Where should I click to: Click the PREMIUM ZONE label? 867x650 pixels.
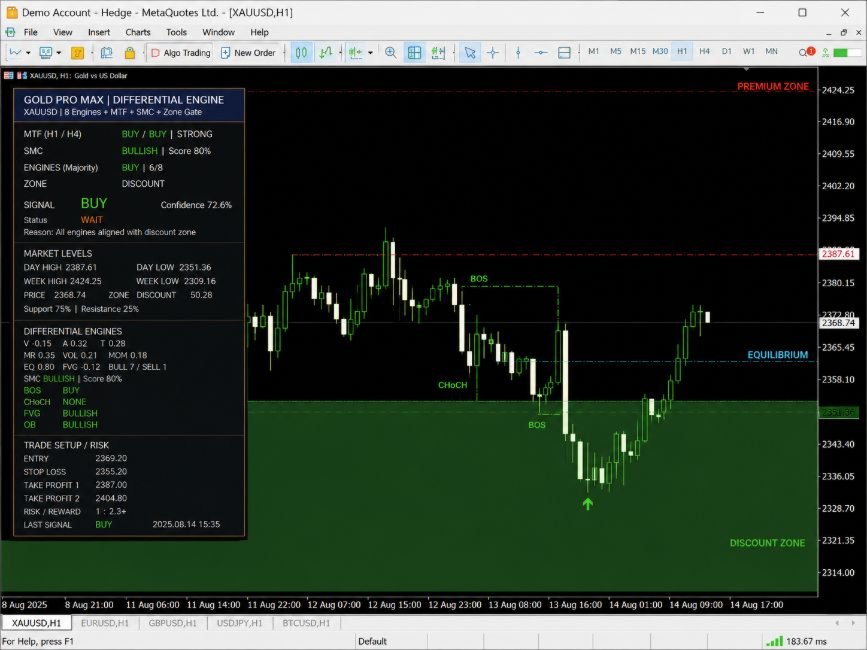tap(772, 87)
